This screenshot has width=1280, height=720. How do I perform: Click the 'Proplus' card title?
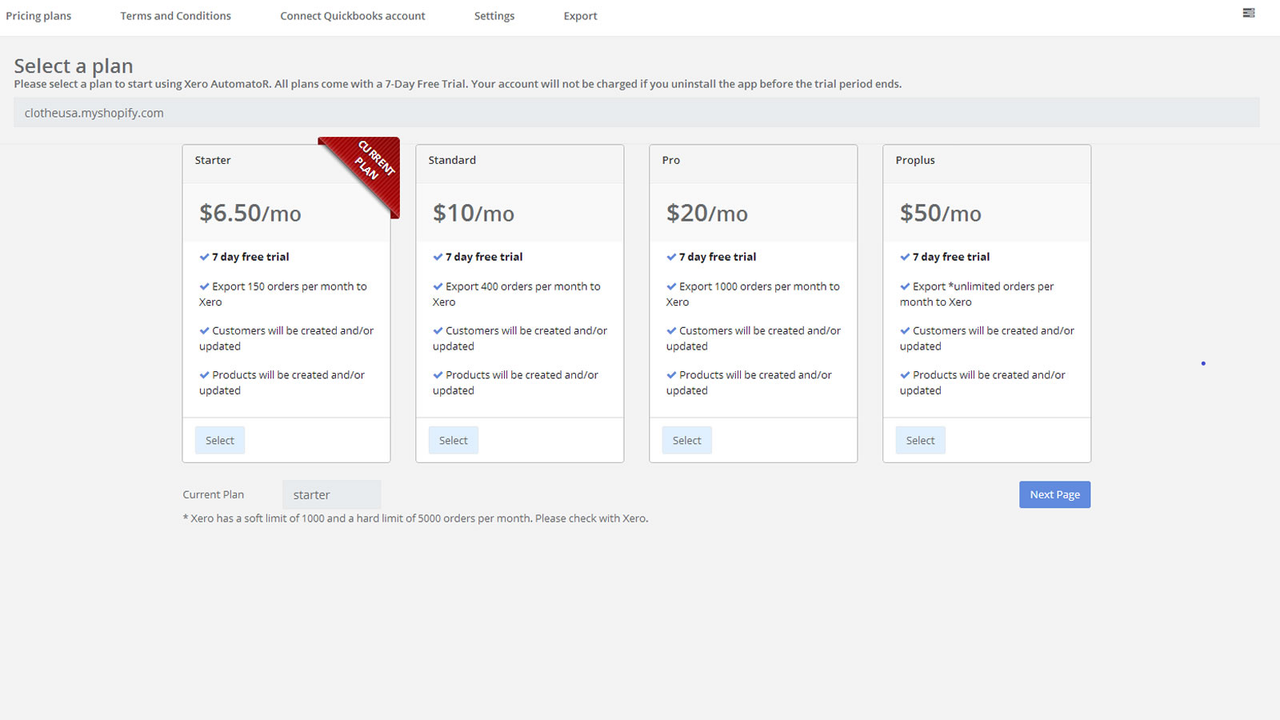915,160
